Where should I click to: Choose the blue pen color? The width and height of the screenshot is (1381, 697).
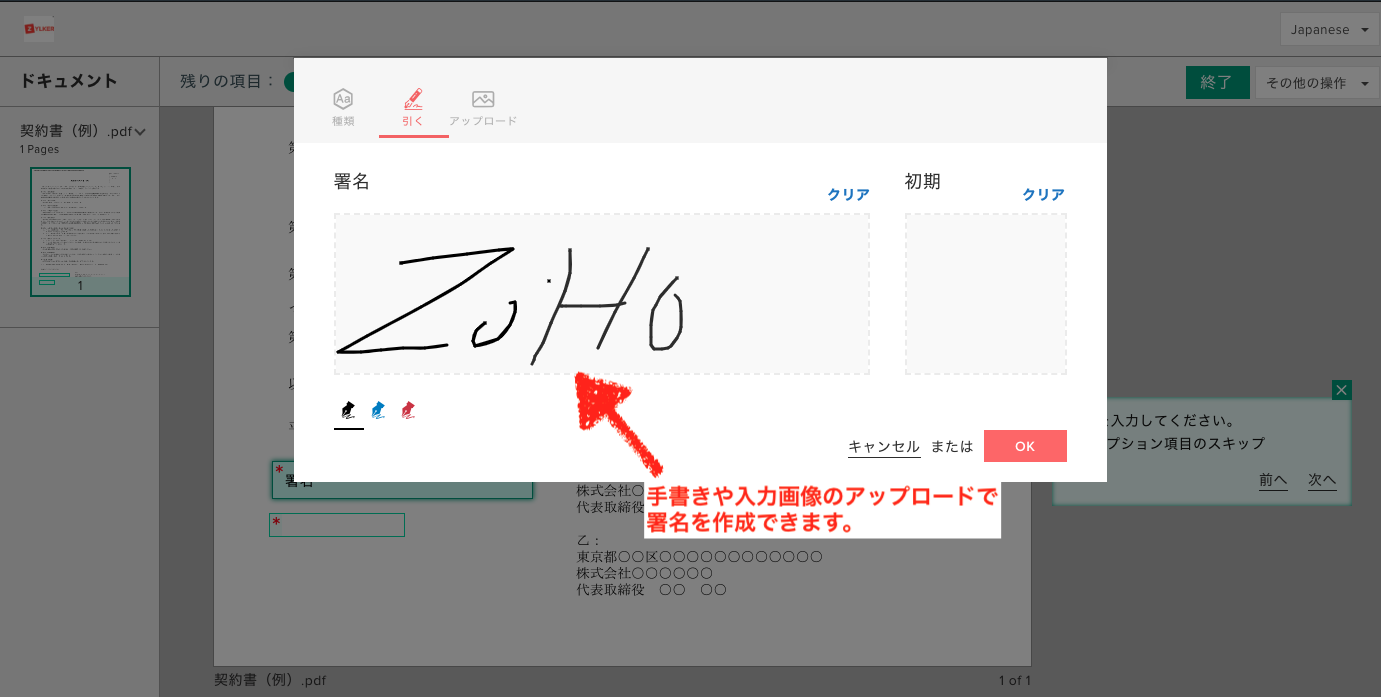378,410
